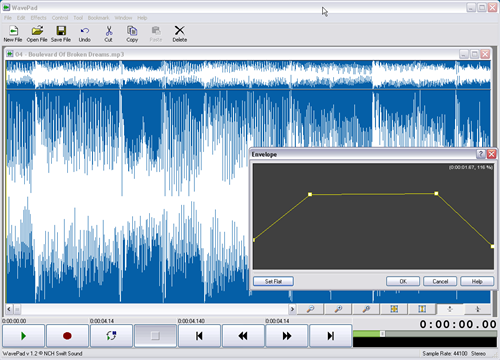
Task: Open the Control menu
Action: click(x=60, y=18)
